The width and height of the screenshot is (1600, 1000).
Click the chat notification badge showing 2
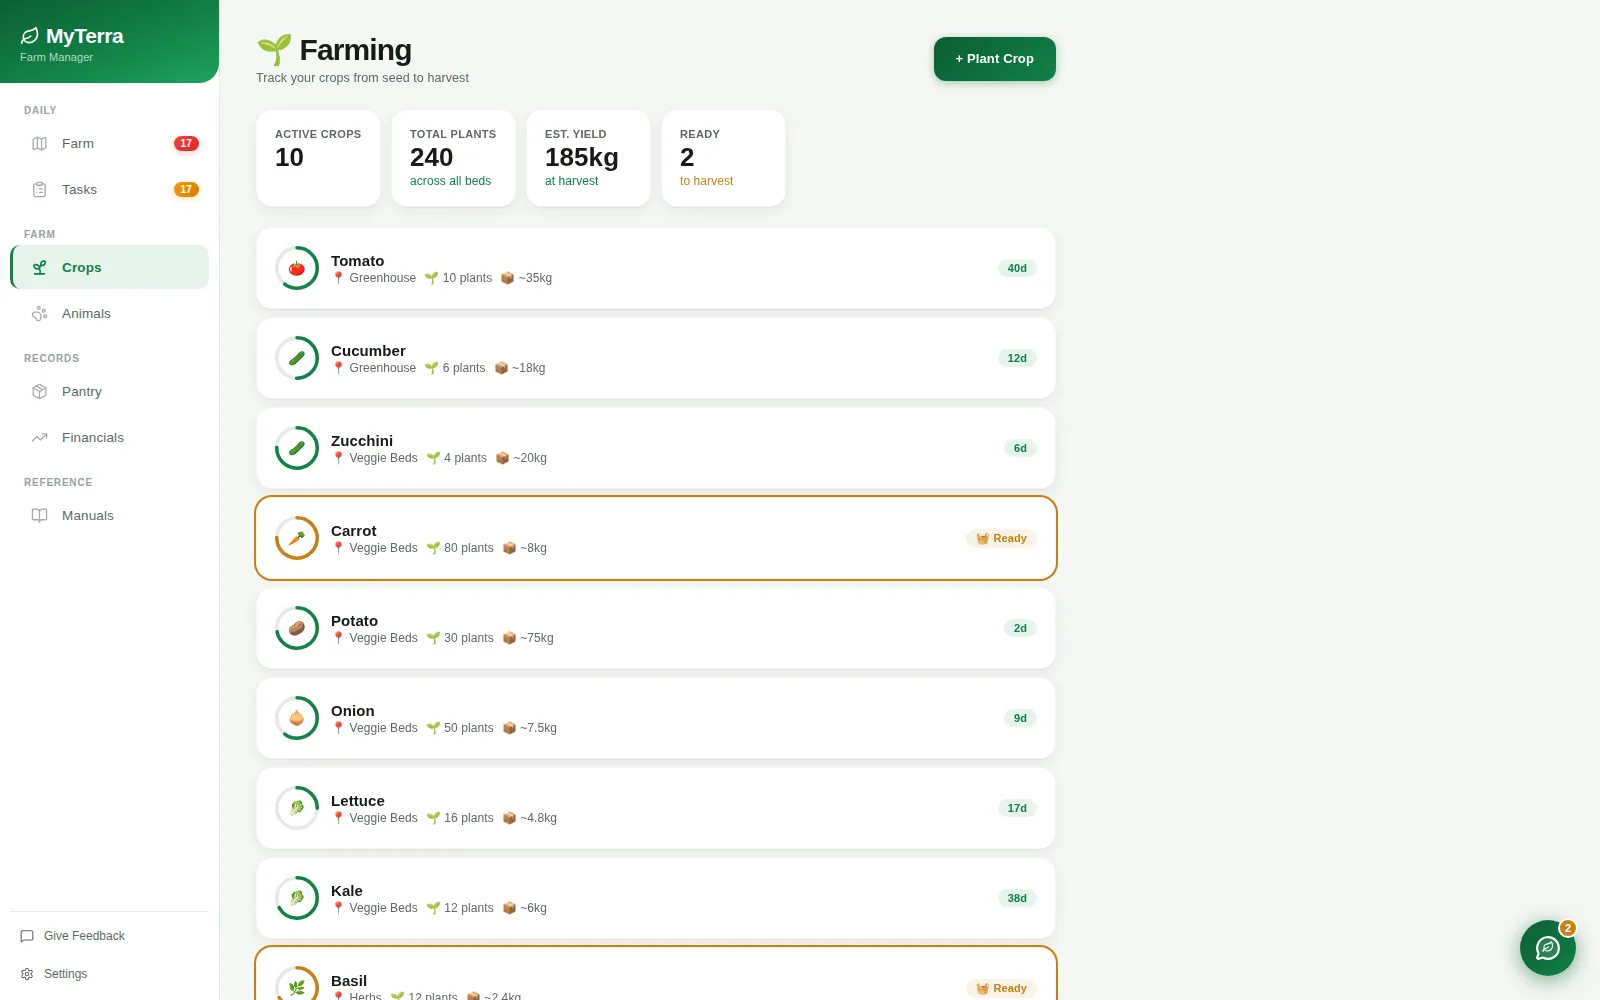pos(1568,928)
